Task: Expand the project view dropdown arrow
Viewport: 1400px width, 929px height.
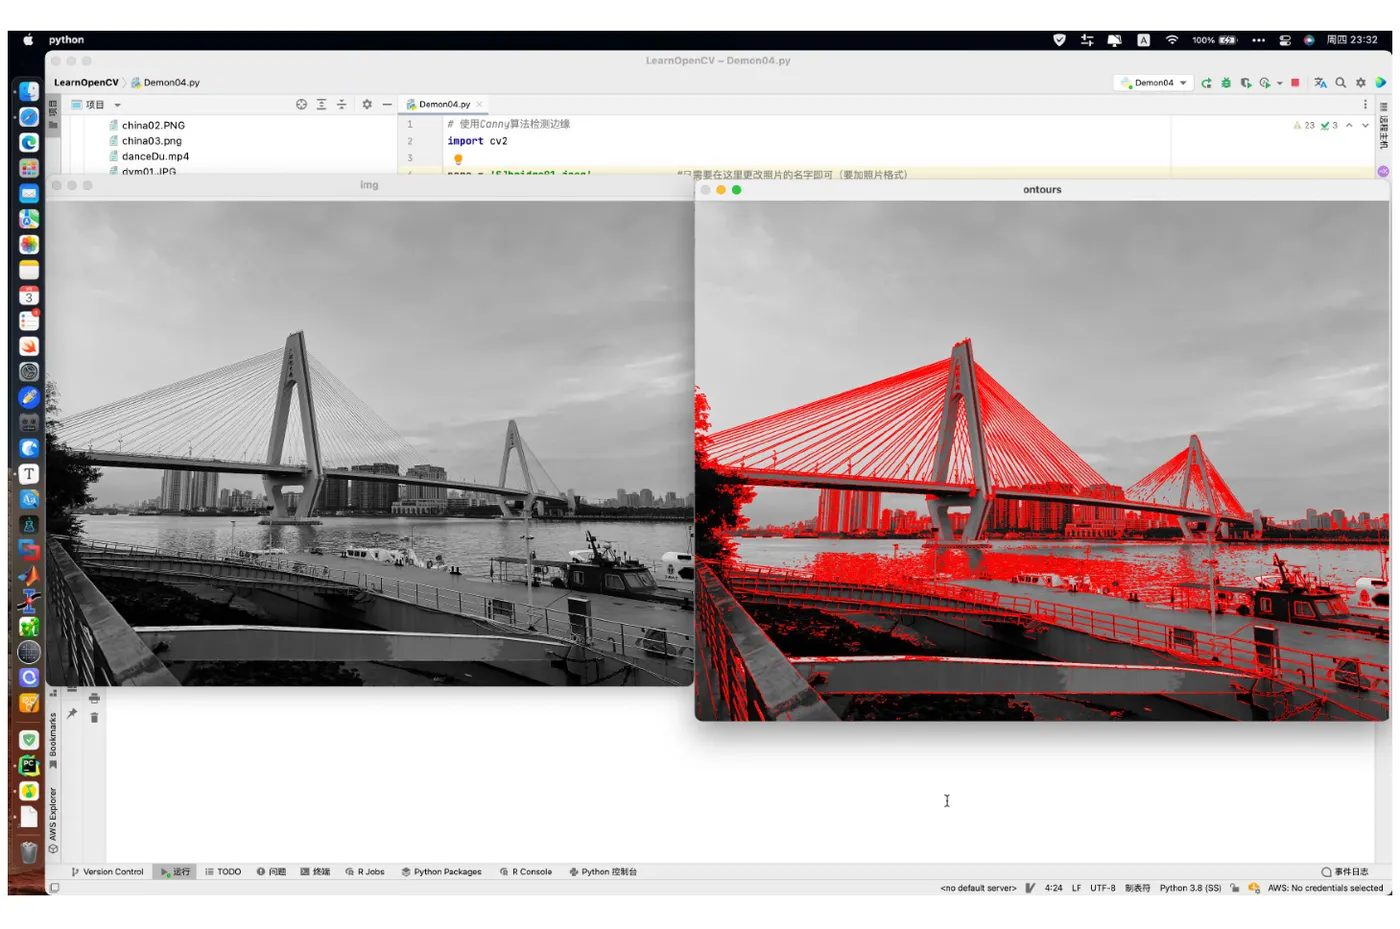Action: click(117, 105)
